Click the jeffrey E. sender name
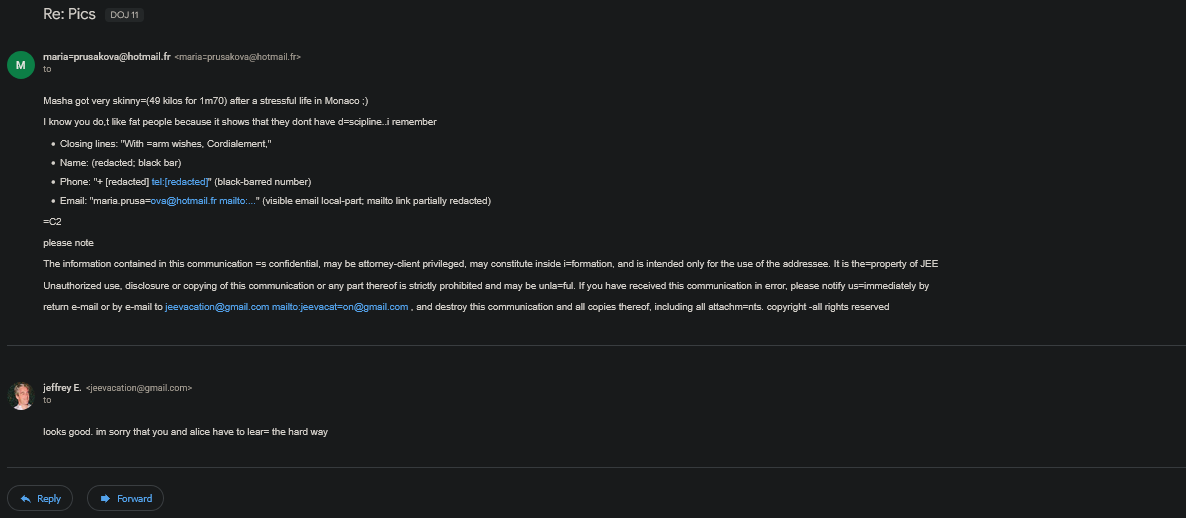 click(x=62, y=387)
